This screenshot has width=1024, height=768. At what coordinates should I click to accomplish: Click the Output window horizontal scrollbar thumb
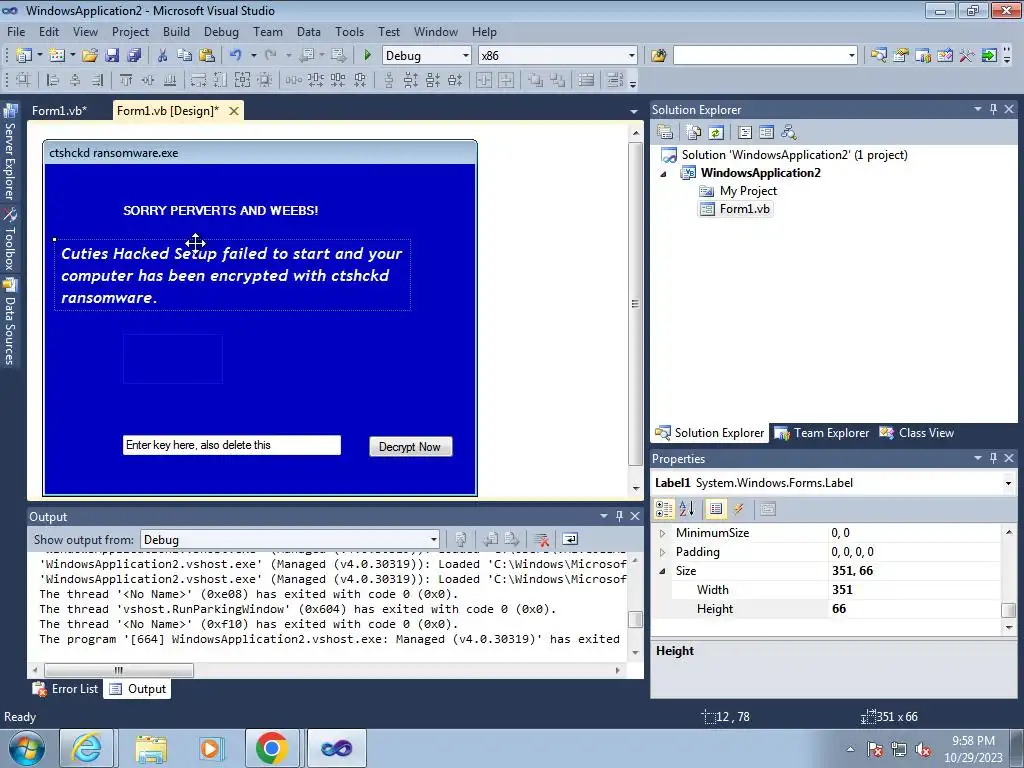[119, 670]
